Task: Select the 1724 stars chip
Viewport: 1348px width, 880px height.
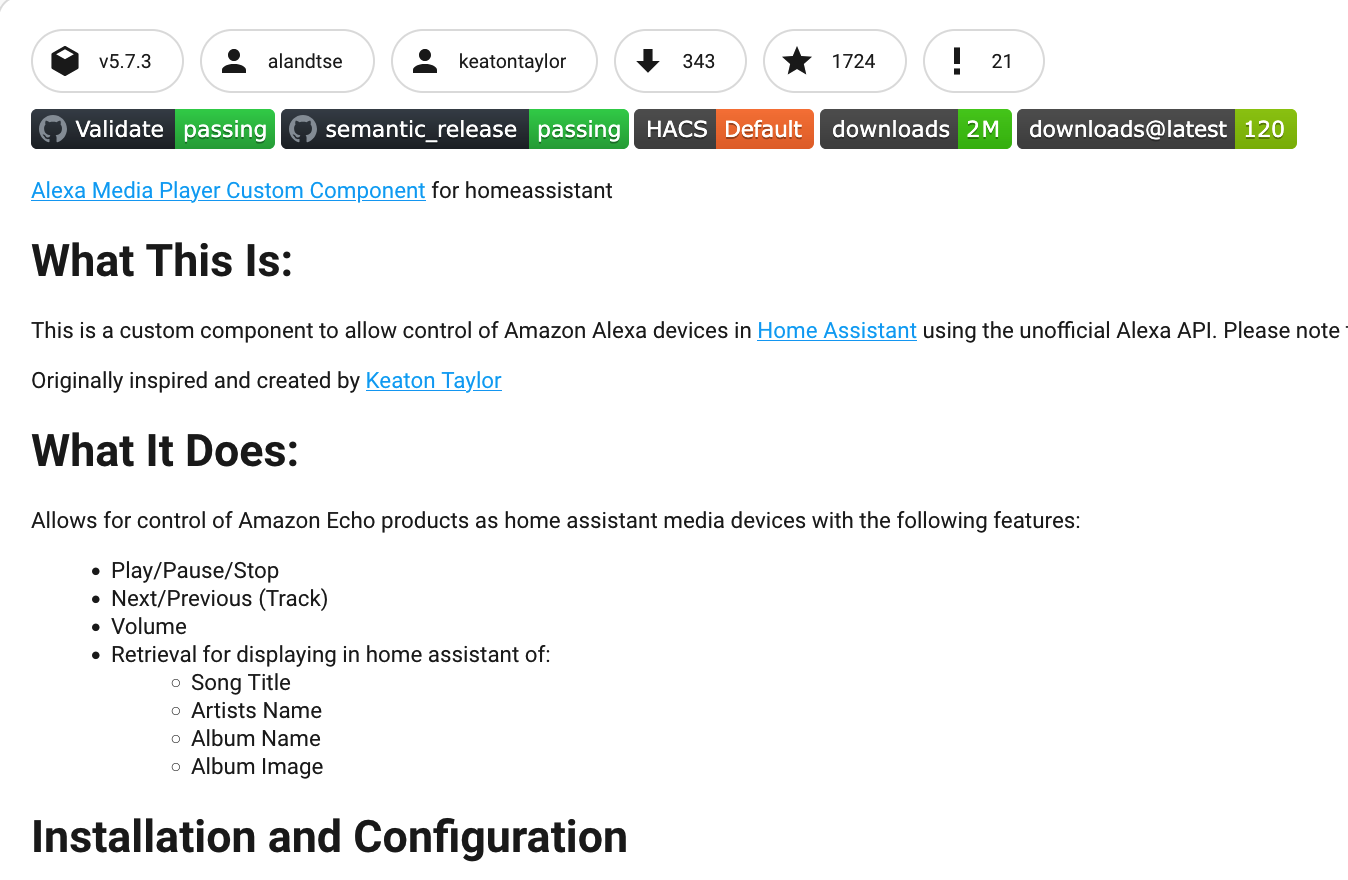Action: [835, 61]
